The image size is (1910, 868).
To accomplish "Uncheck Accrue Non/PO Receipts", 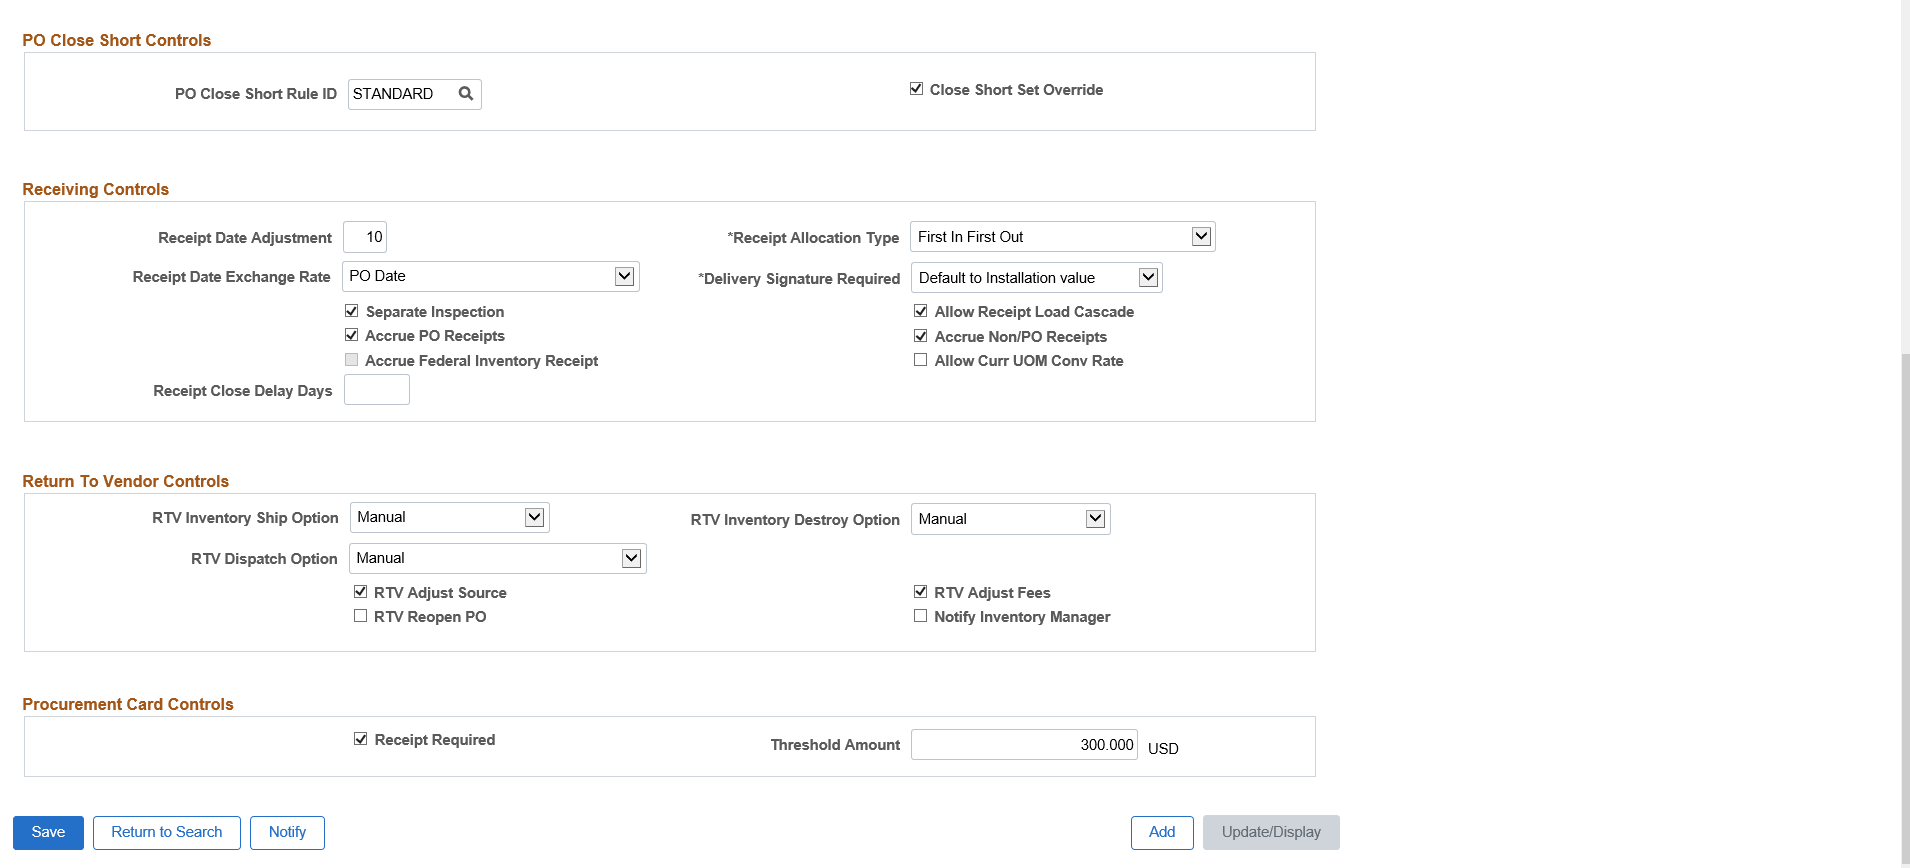I will (920, 336).
